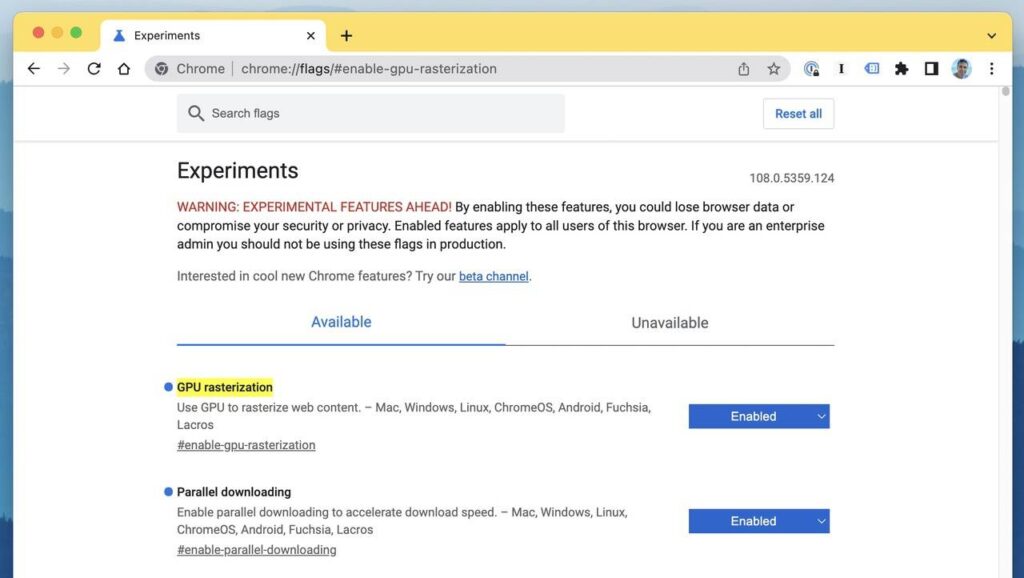Open a new tab with the plus button
This screenshot has width=1024, height=578.
point(346,35)
